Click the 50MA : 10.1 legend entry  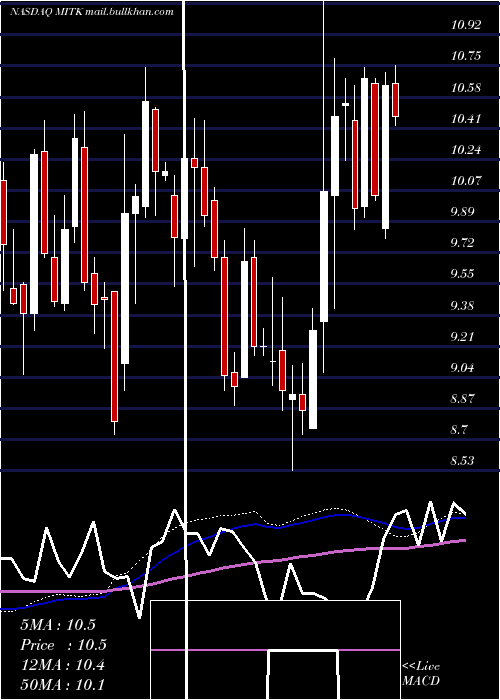62,684
